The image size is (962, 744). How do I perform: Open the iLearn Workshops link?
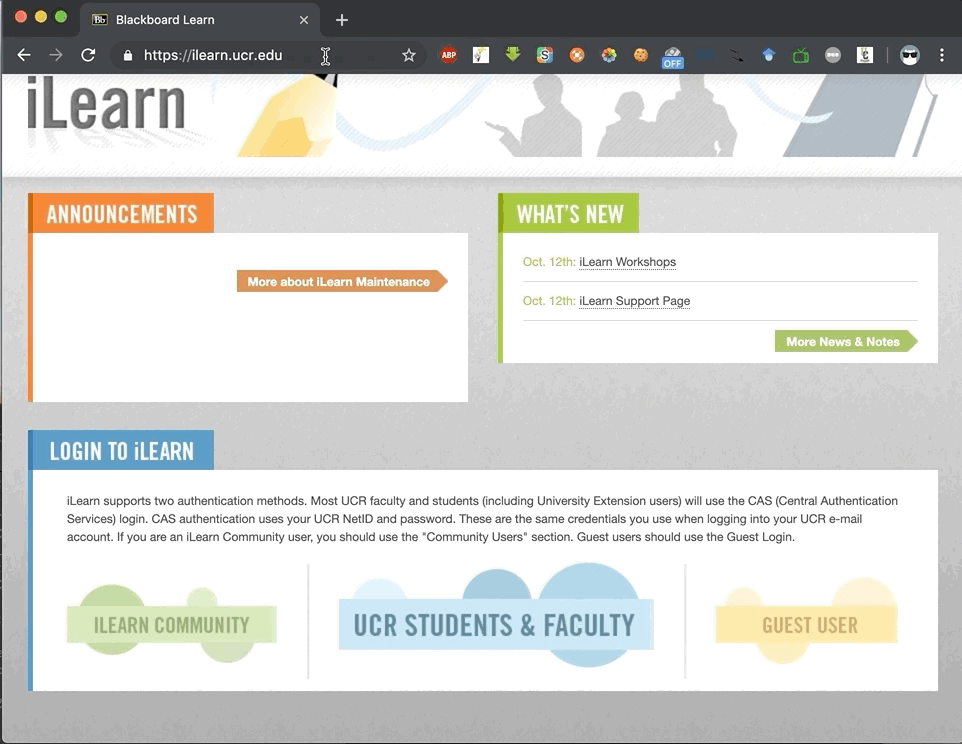(x=627, y=262)
